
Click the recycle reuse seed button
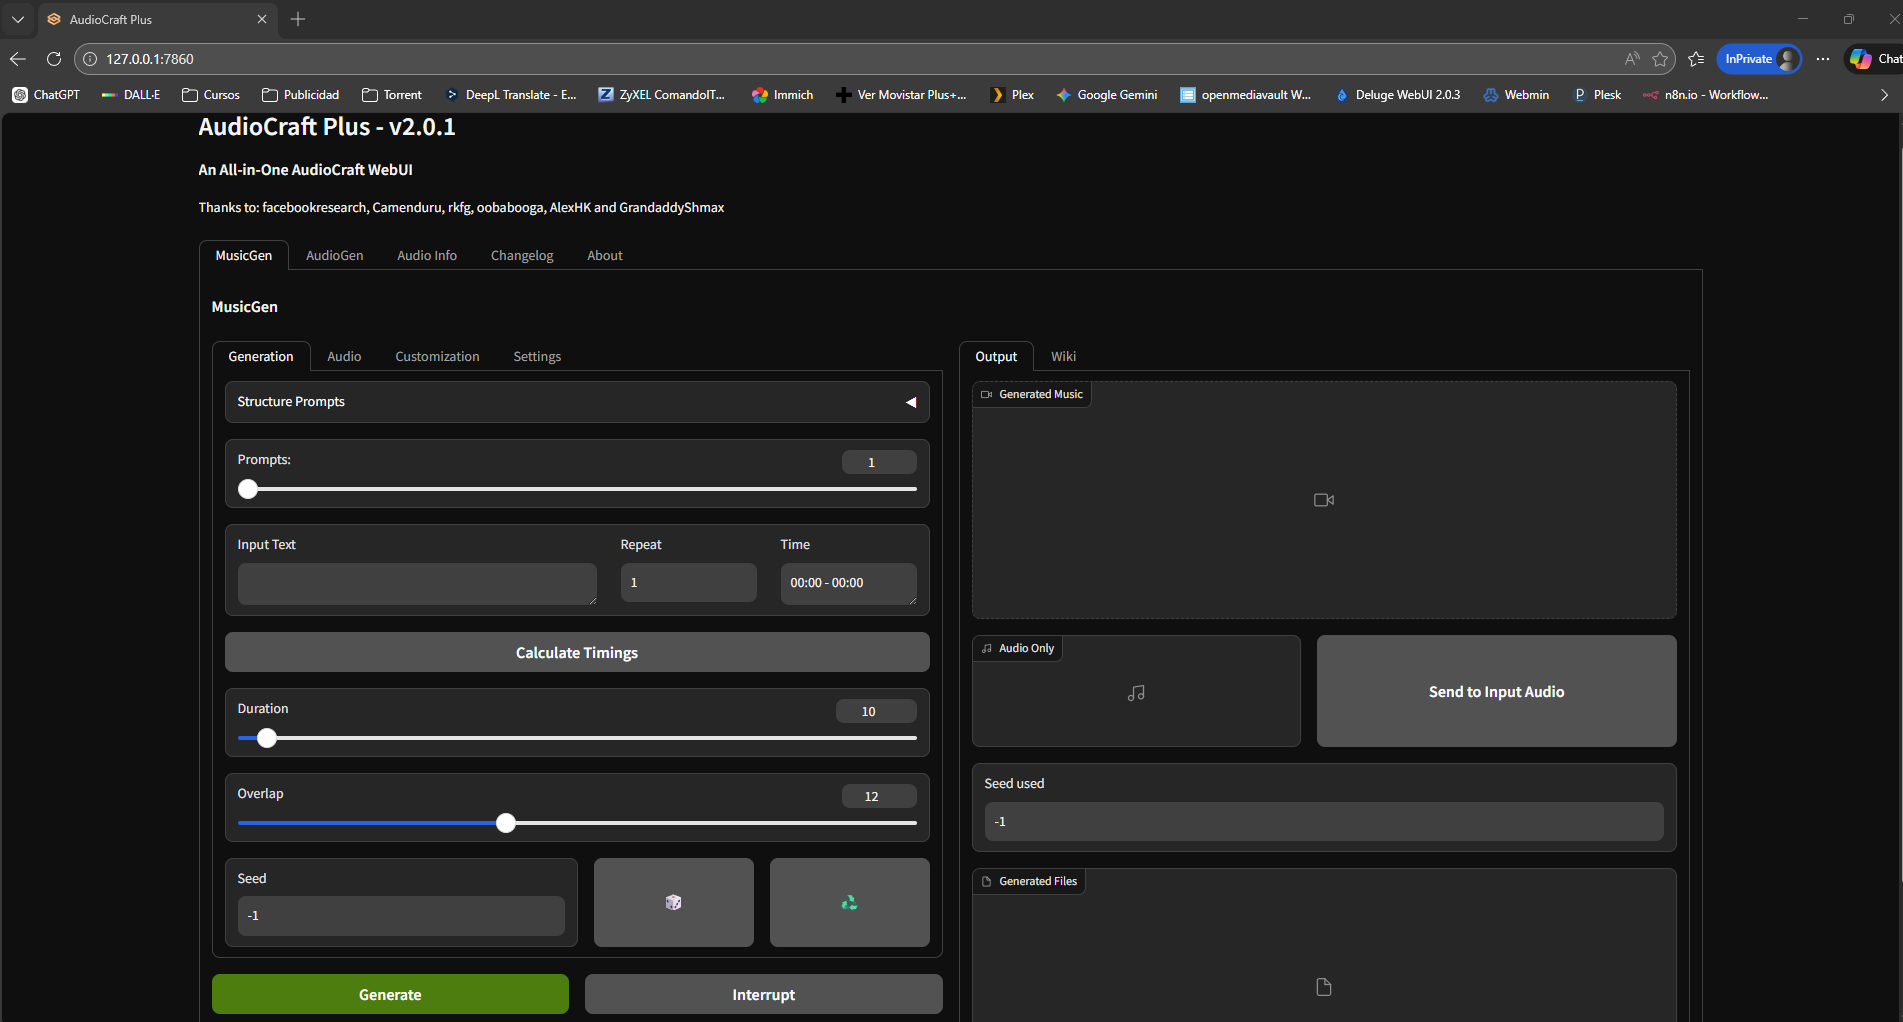(849, 902)
